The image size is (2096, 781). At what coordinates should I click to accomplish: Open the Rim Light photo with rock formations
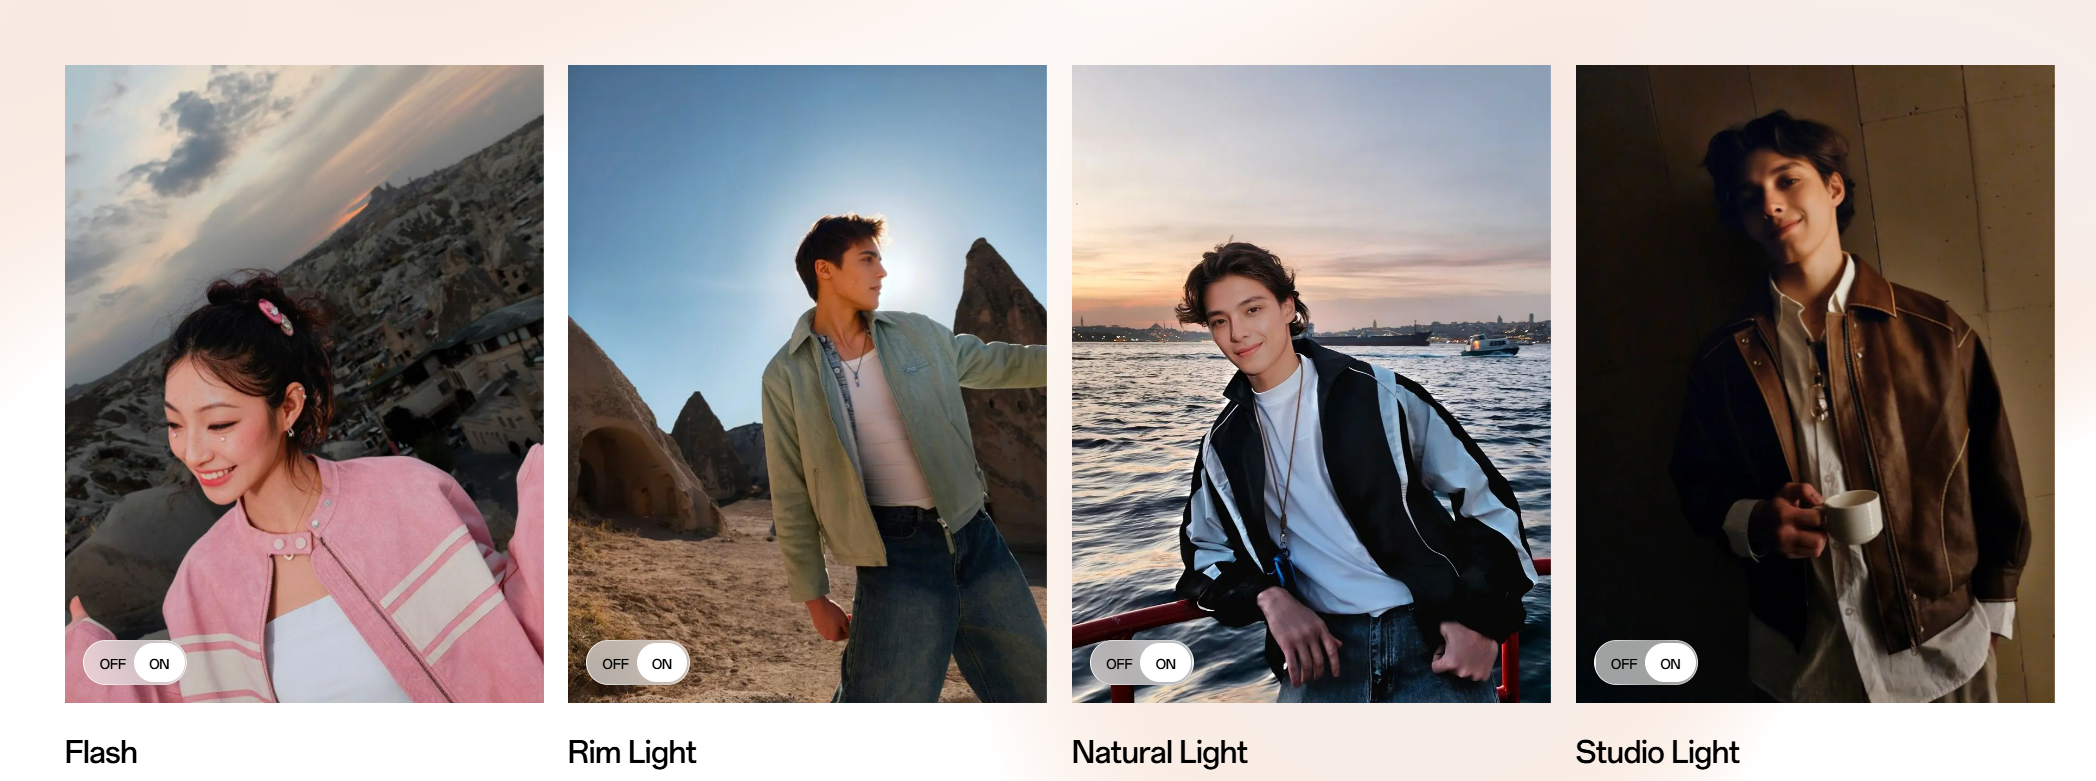click(x=807, y=384)
